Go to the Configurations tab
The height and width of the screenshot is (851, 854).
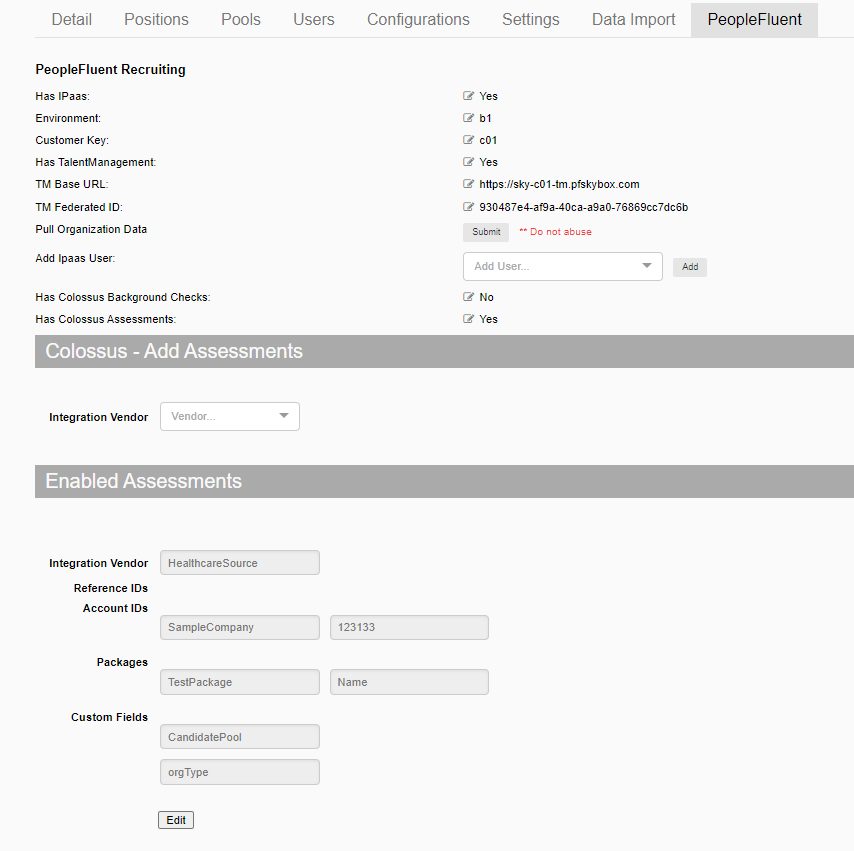click(x=418, y=20)
